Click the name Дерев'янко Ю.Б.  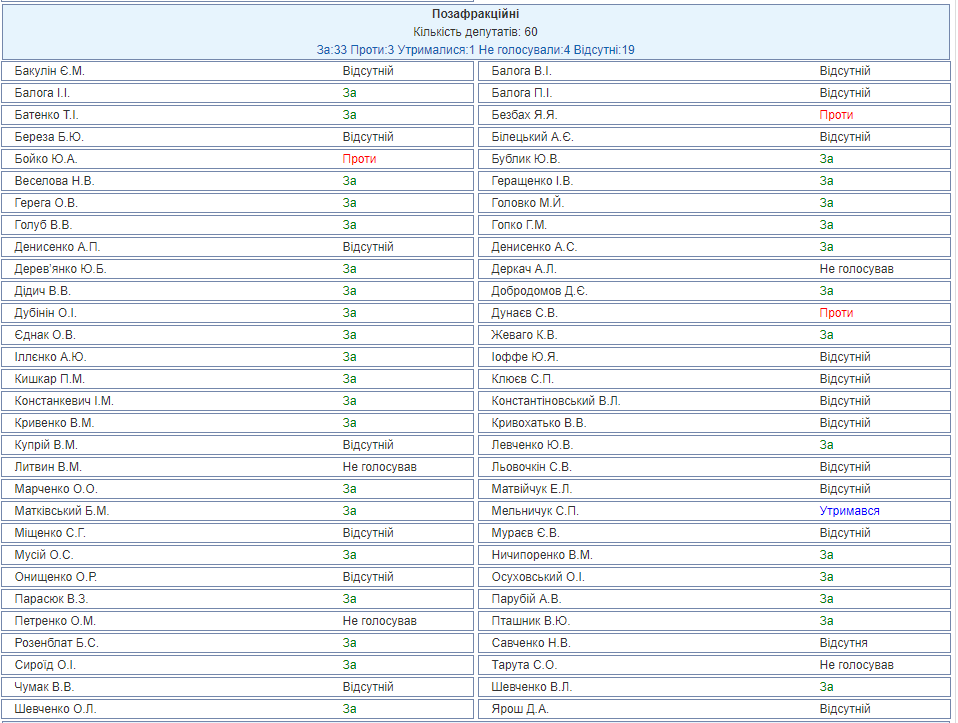[60, 269]
